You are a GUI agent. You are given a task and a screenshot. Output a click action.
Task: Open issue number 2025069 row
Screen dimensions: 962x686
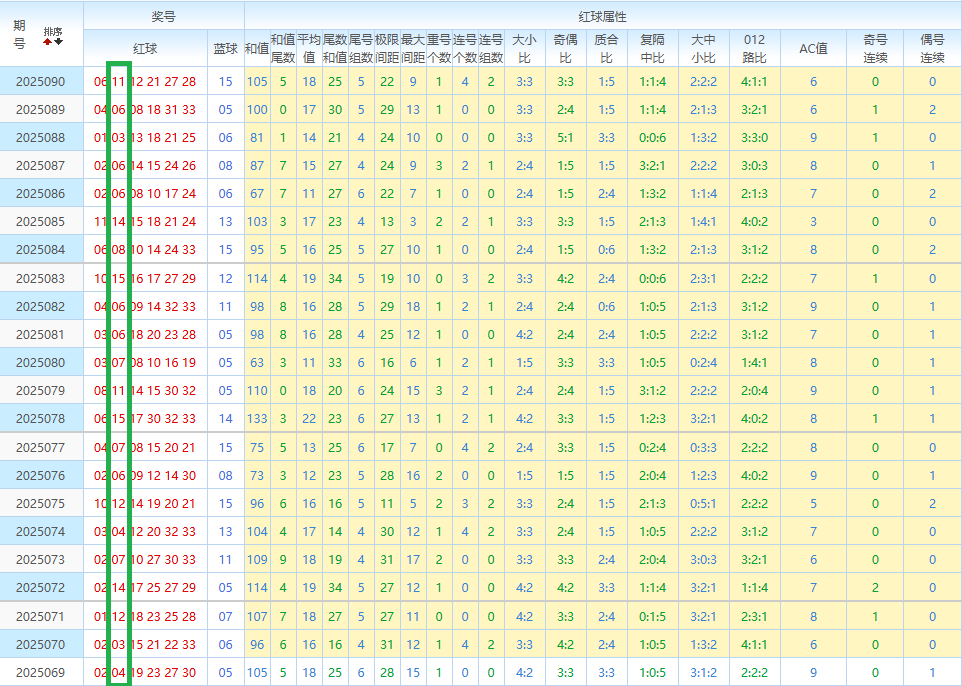[x=40, y=673]
